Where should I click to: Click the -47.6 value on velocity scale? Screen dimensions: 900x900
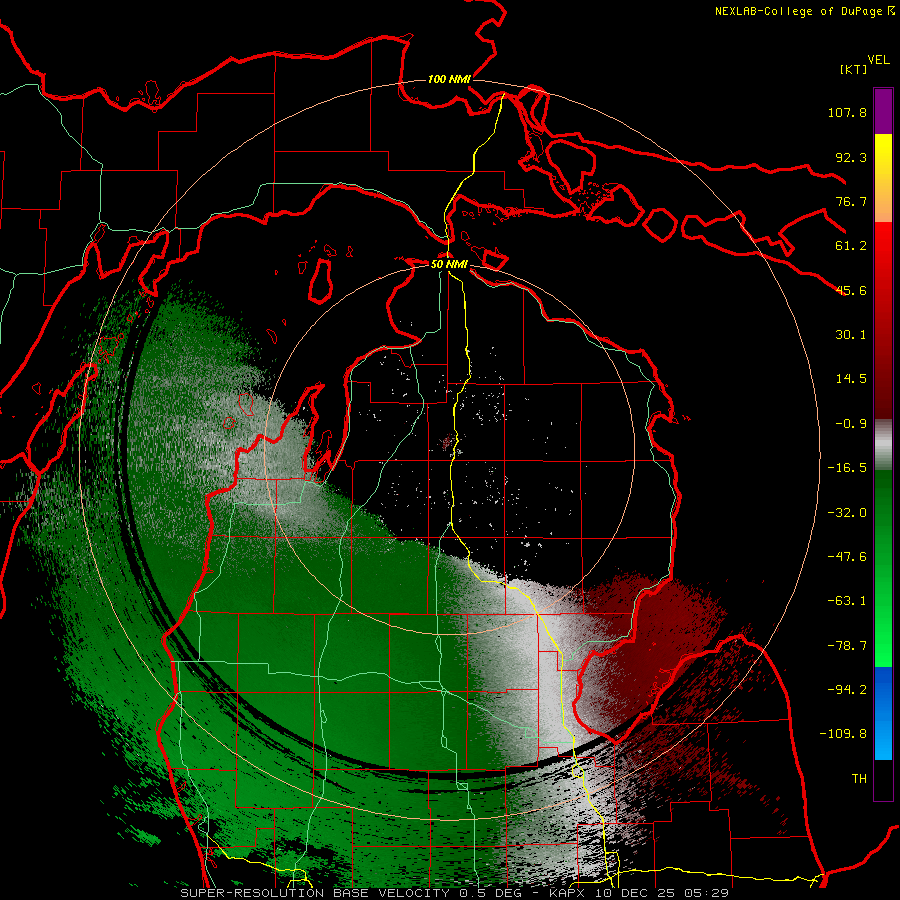(x=847, y=557)
